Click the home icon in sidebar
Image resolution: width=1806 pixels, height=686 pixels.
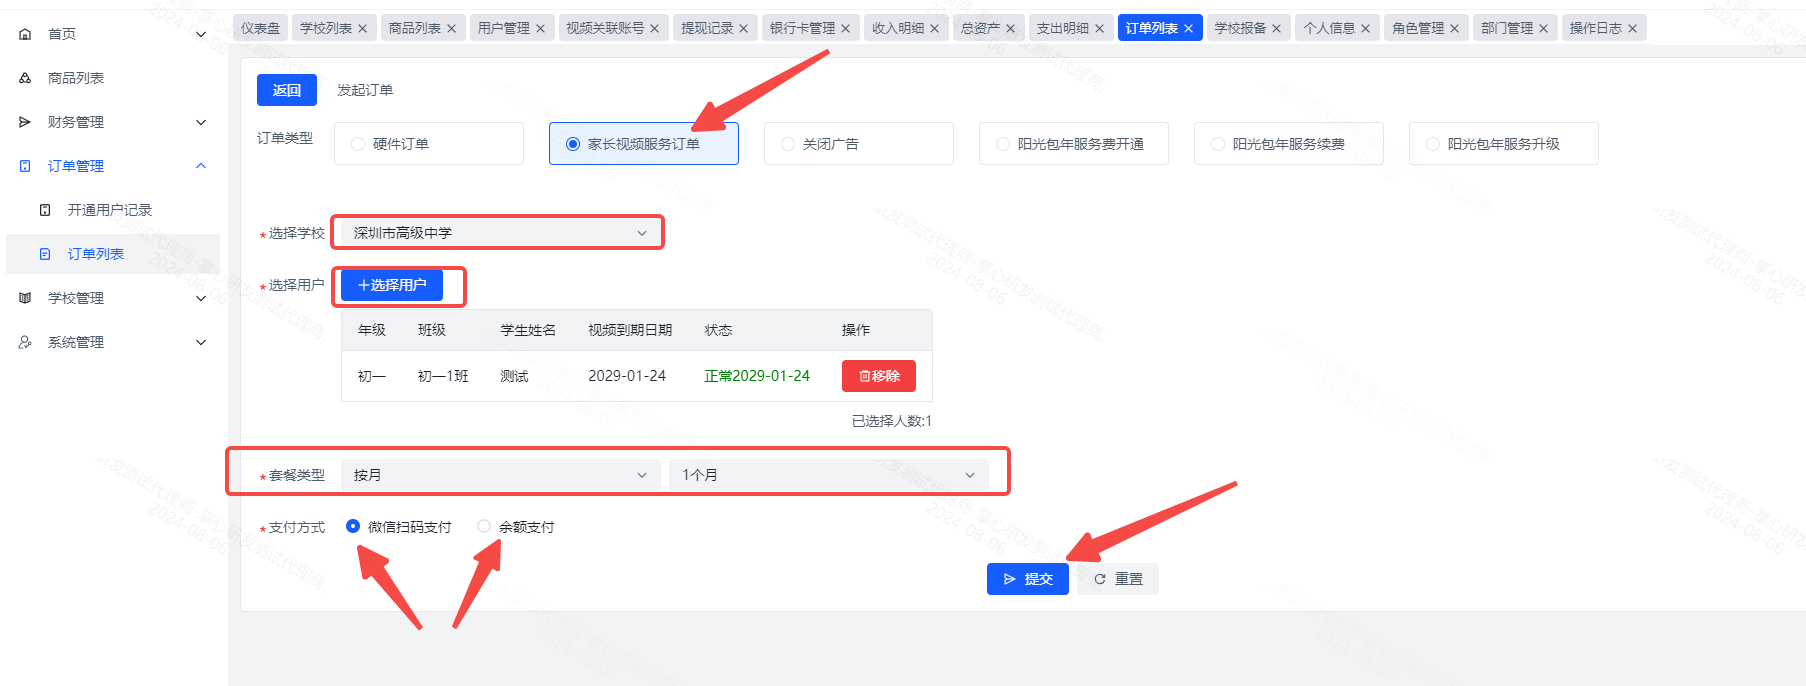coord(25,34)
